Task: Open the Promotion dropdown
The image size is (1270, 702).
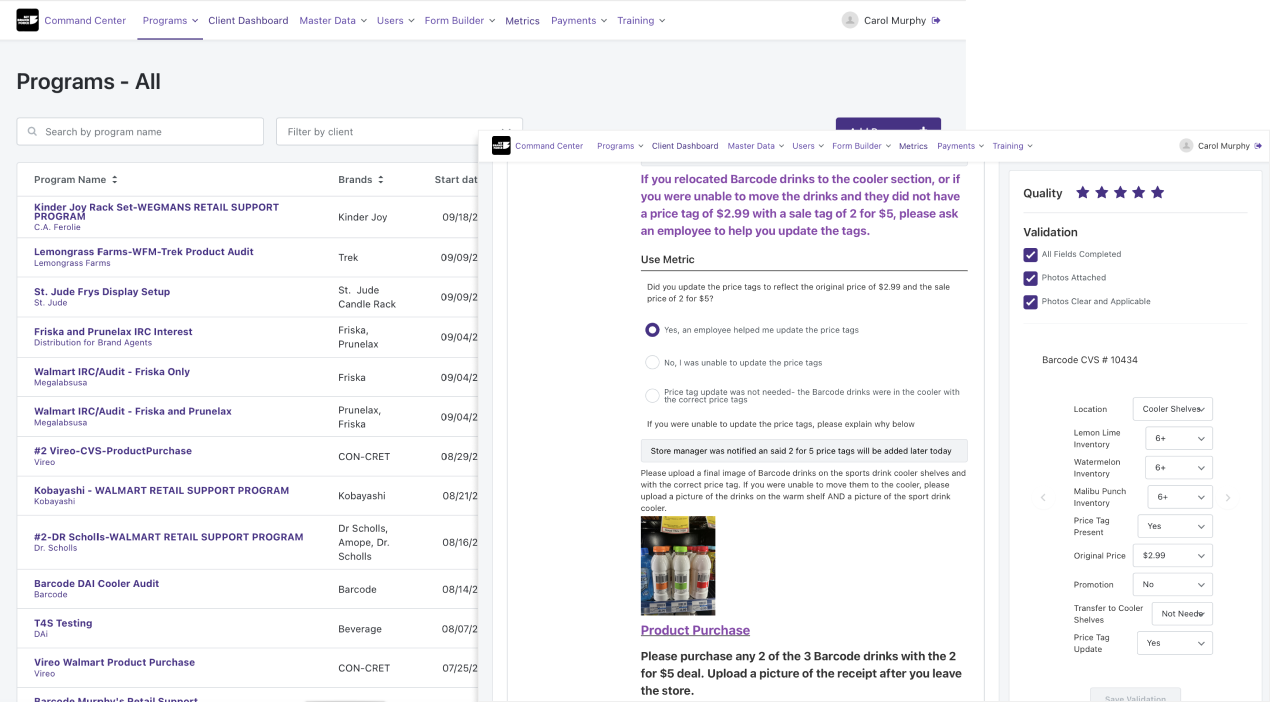Action: (1172, 584)
